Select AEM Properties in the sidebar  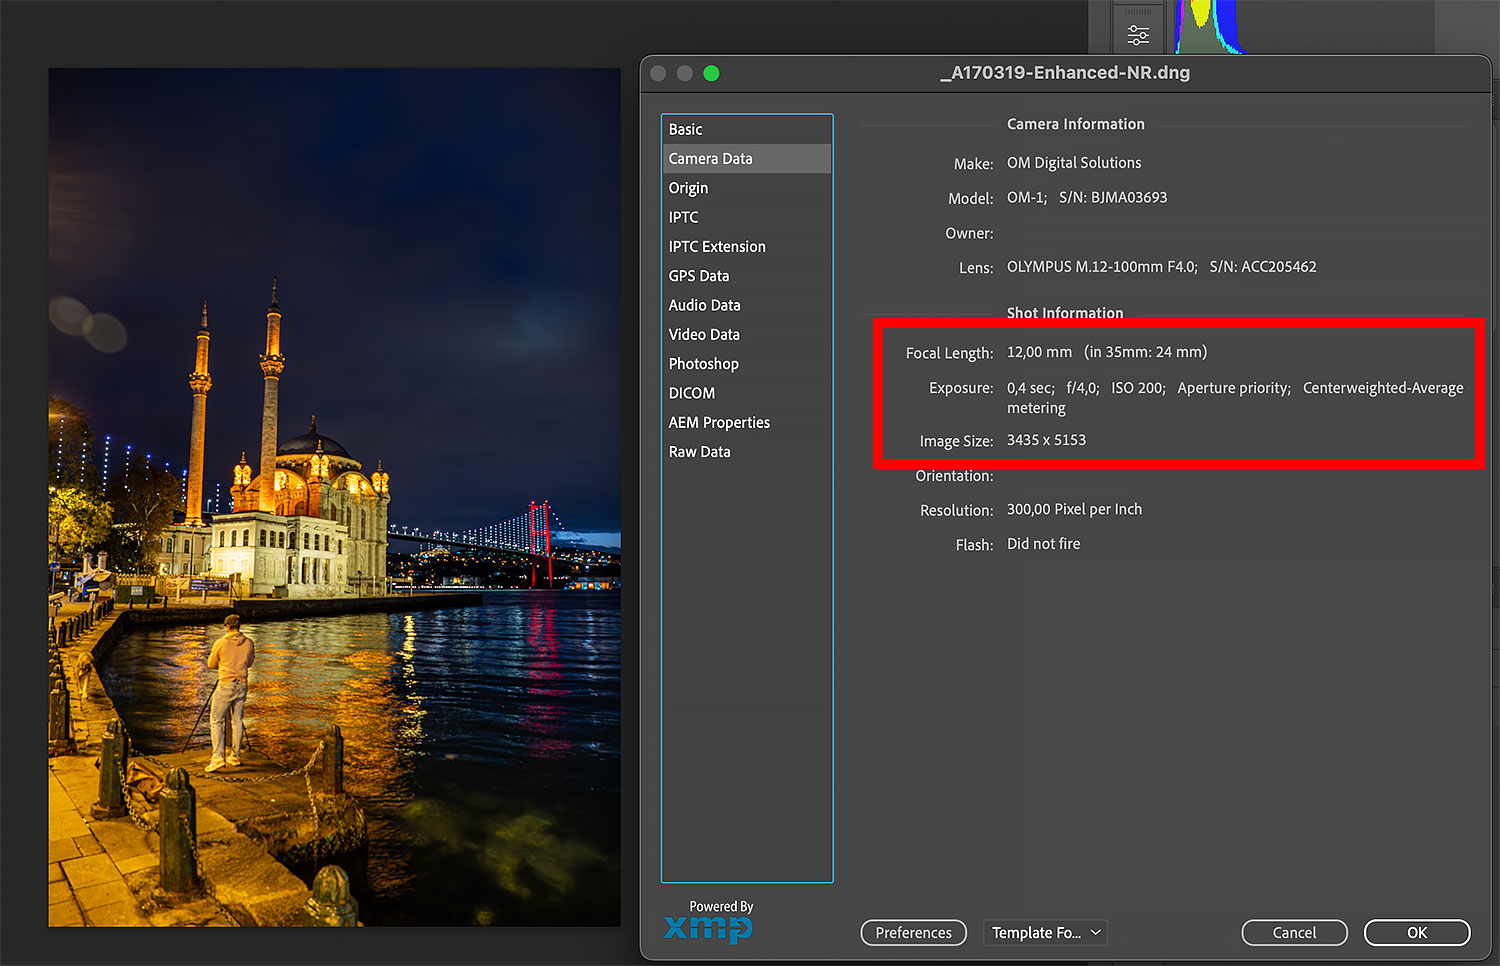[719, 422]
